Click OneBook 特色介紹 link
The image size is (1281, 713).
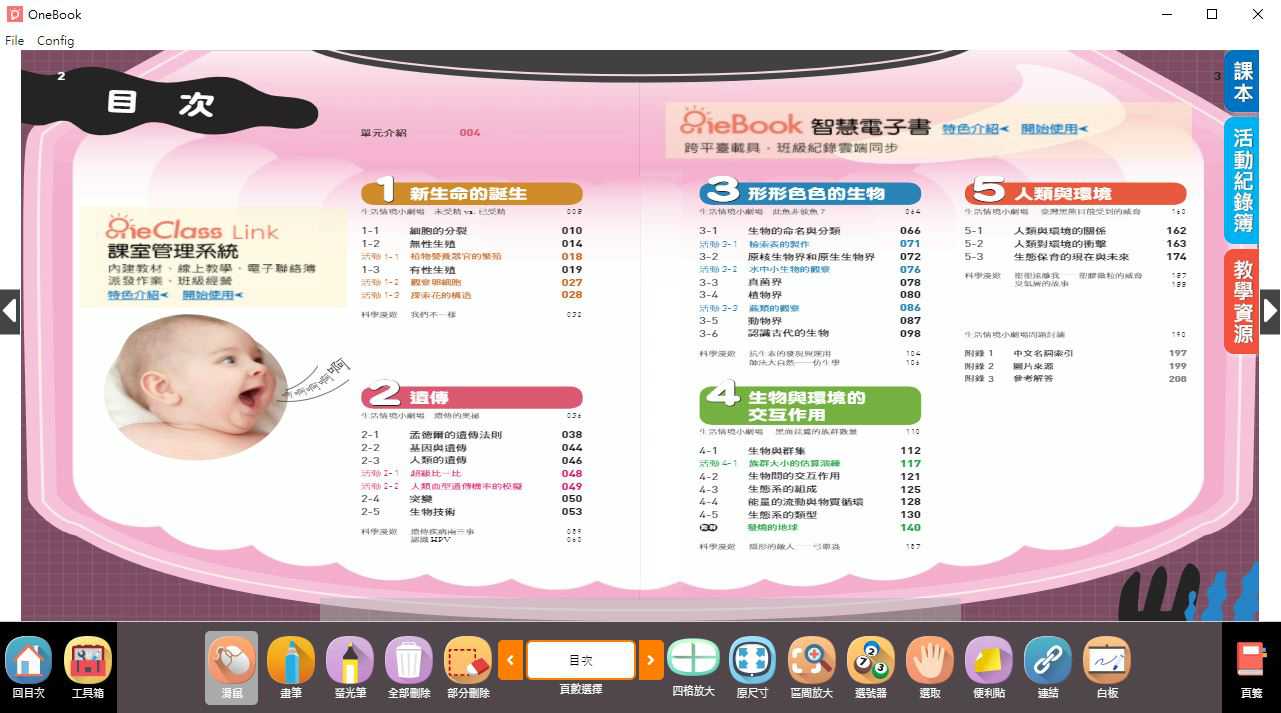(976, 129)
